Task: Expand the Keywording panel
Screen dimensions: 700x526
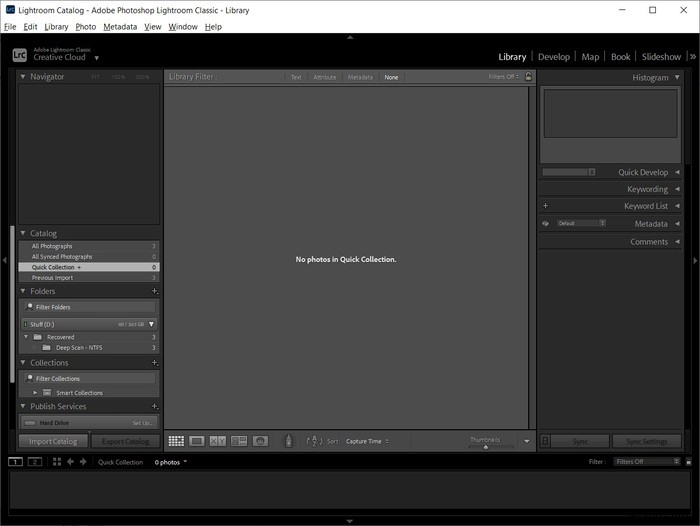Action: [677, 189]
